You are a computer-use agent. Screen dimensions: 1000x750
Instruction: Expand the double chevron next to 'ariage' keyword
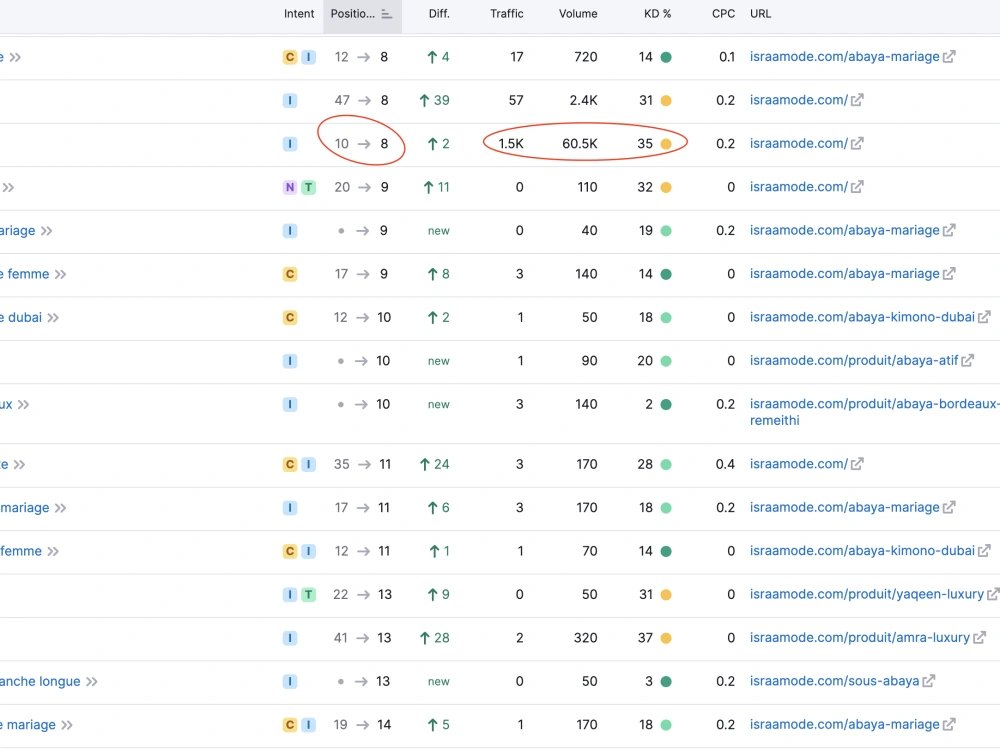pyautogui.click(x=47, y=231)
